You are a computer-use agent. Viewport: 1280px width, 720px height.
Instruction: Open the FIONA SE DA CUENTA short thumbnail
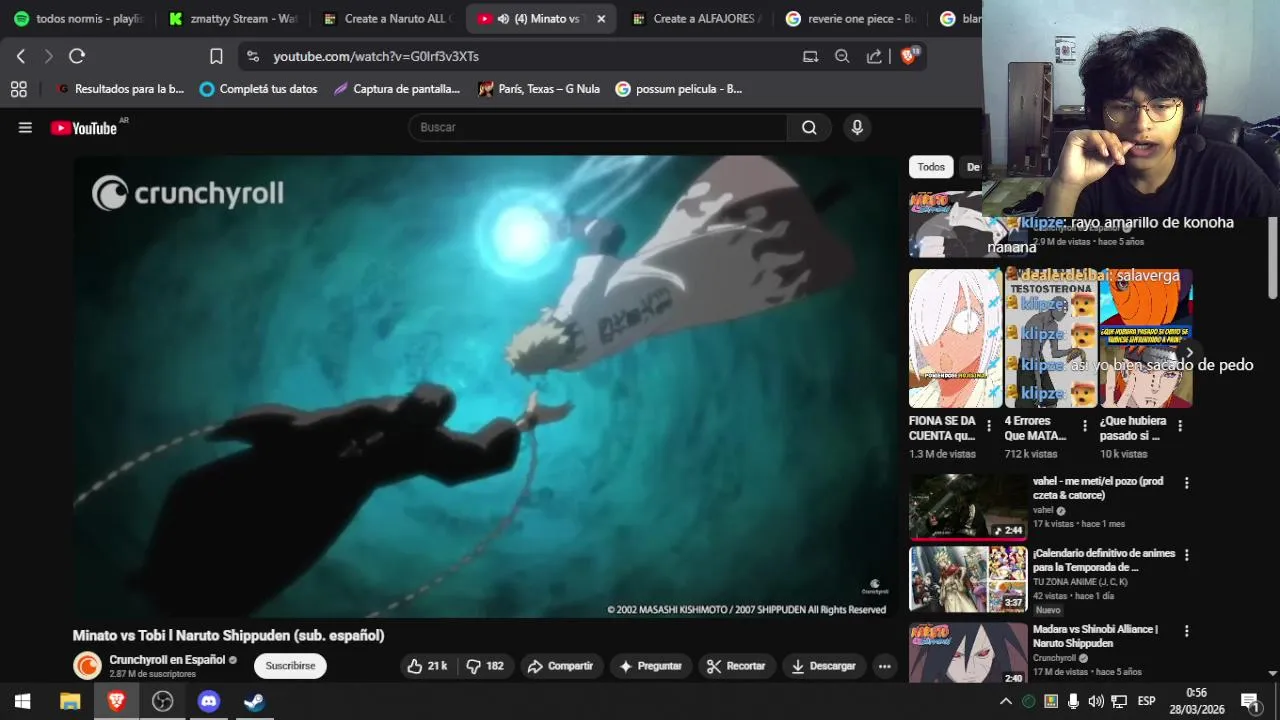click(955, 338)
